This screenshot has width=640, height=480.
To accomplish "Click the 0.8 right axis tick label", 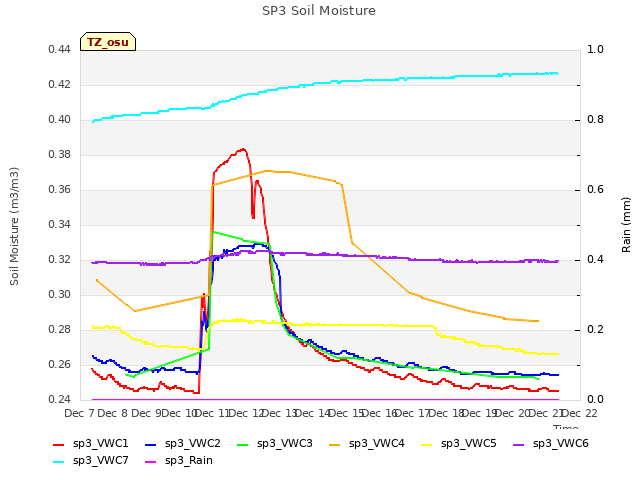I will point(595,120).
